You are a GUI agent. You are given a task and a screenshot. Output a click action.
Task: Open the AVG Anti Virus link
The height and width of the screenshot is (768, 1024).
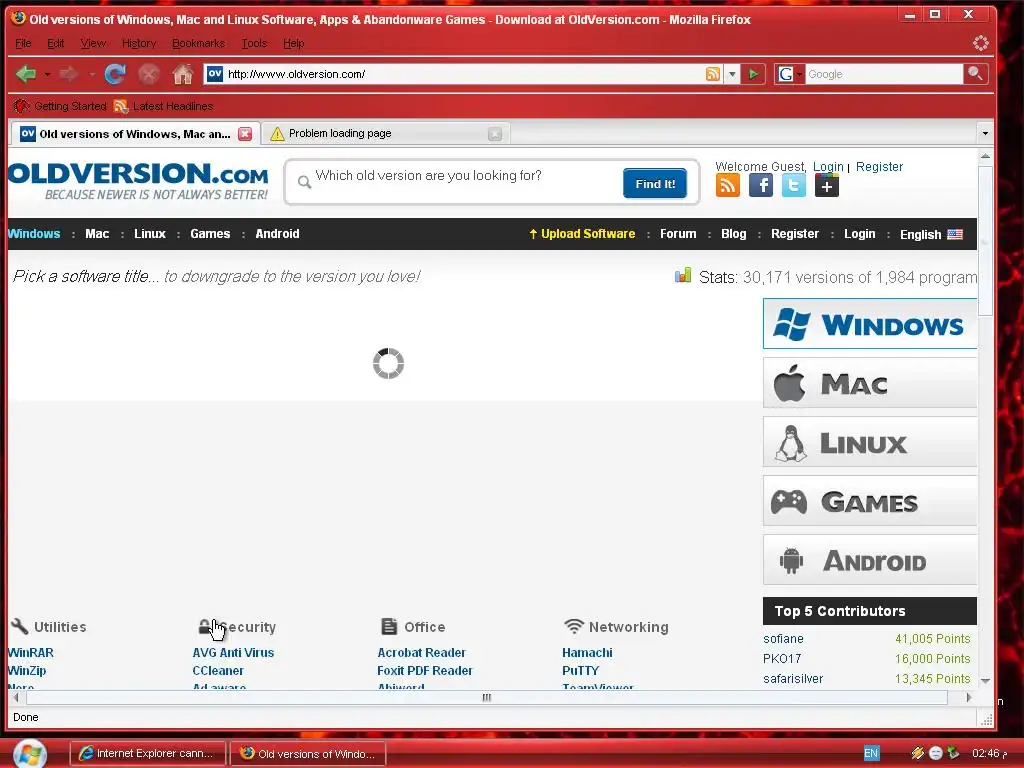[x=233, y=652]
